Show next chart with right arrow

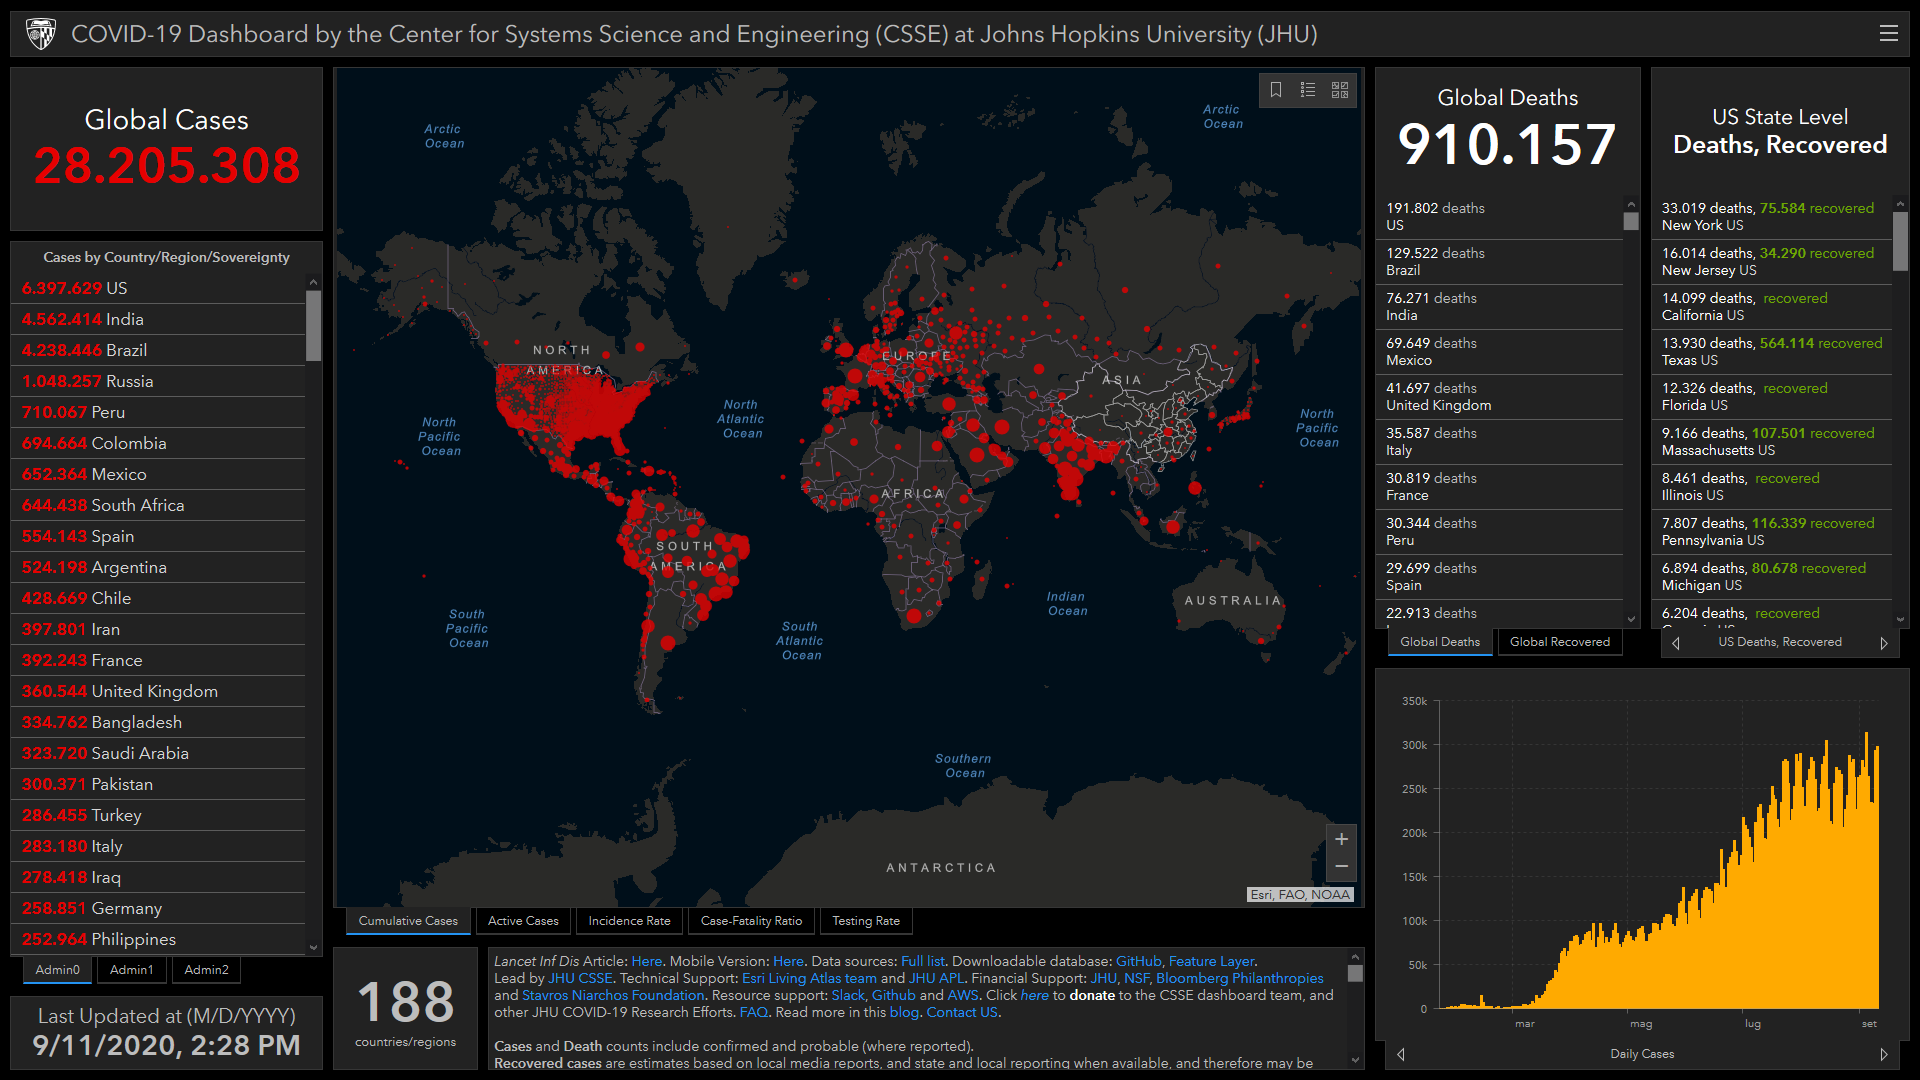click(1884, 1054)
